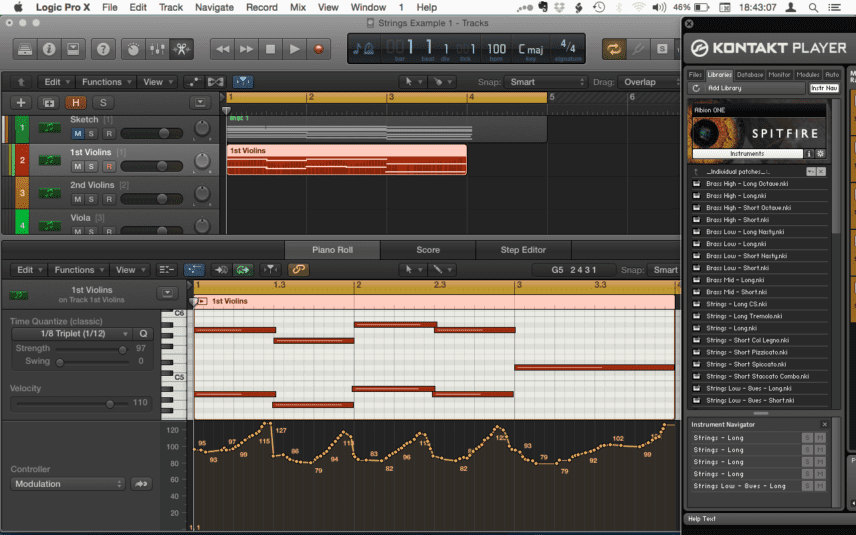Mute the Sketch track
This screenshot has width=856, height=535.
pyautogui.click(x=78, y=134)
